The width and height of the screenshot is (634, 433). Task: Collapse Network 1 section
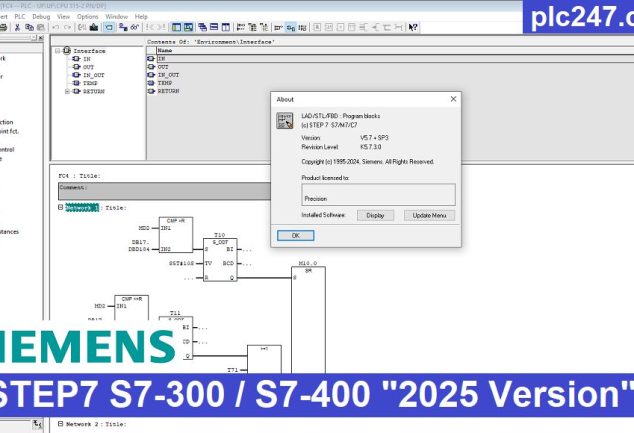click(61, 207)
